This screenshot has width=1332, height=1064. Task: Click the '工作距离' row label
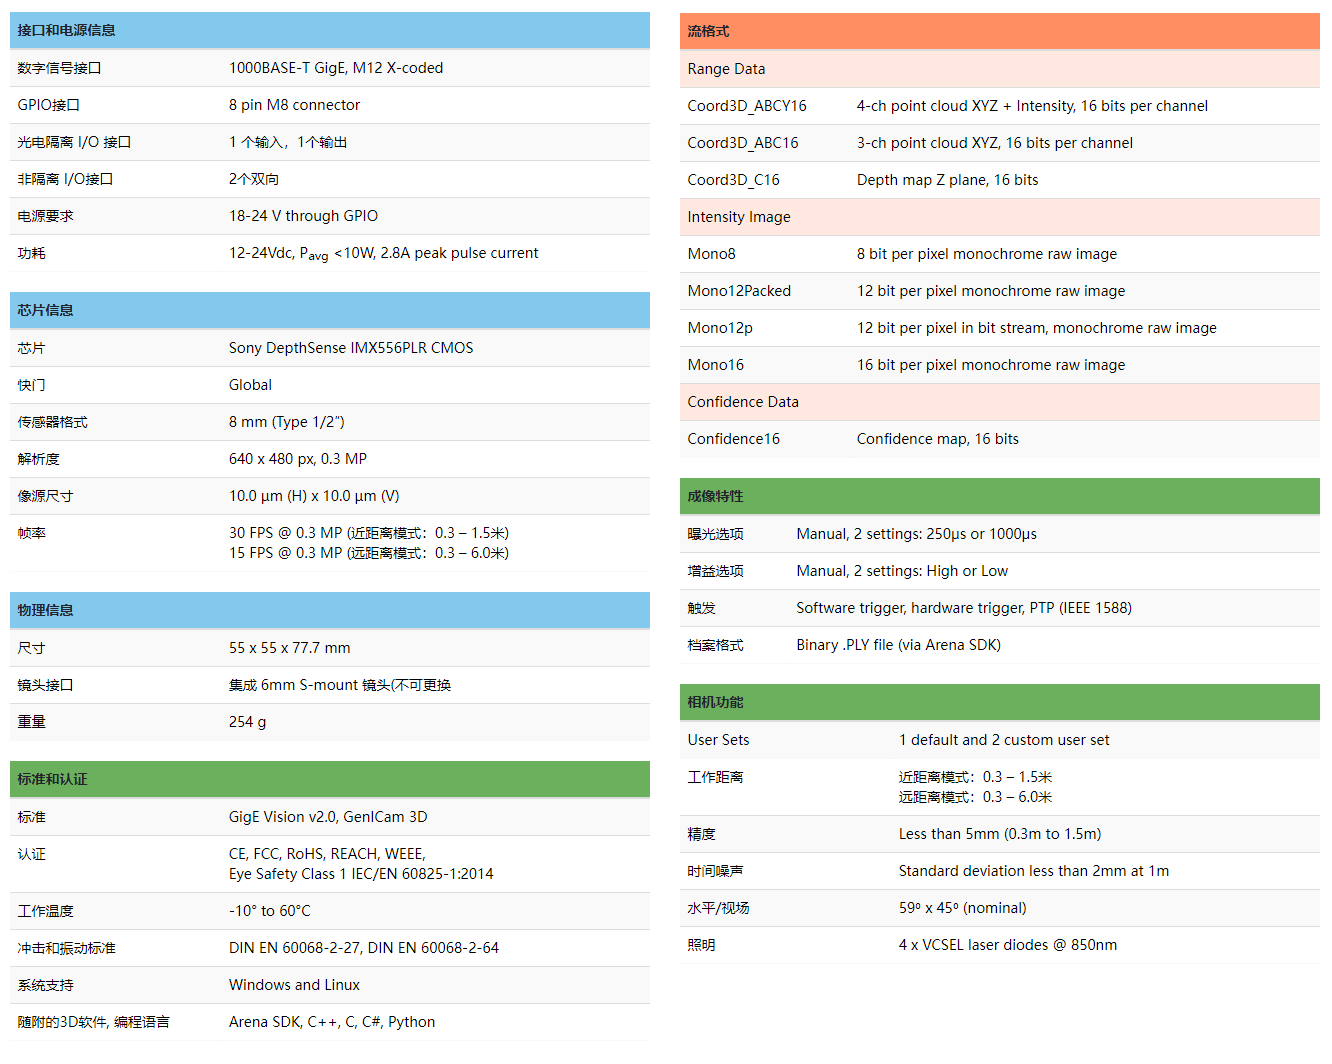coord(715,777)
